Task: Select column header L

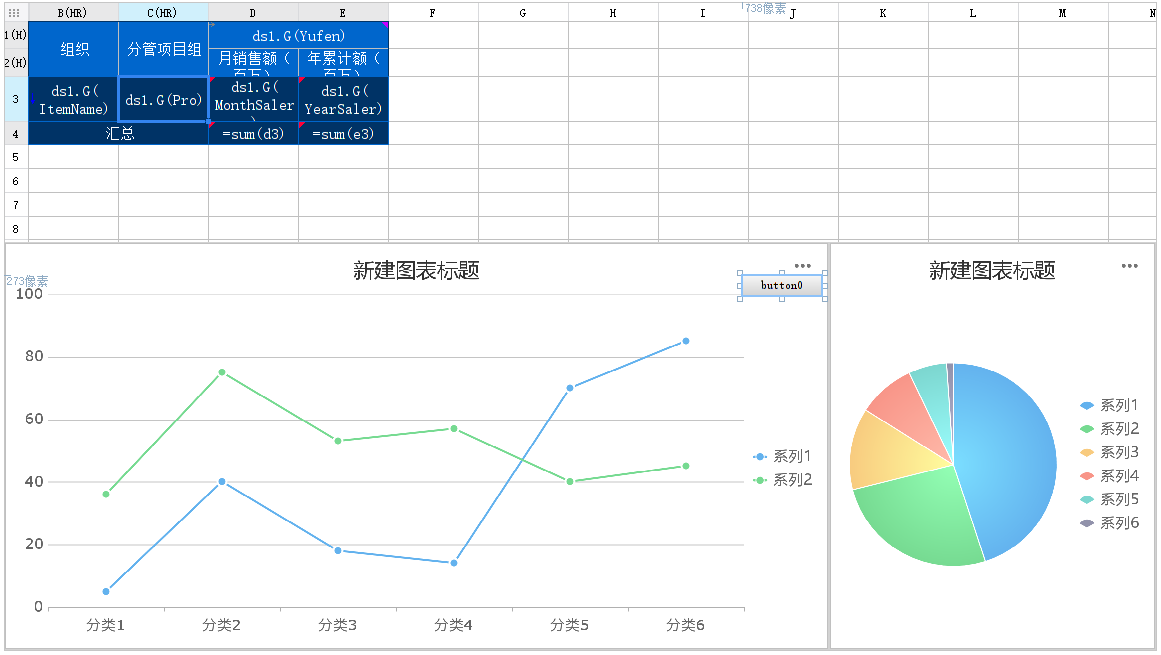Action: click(x=973, y=13)
